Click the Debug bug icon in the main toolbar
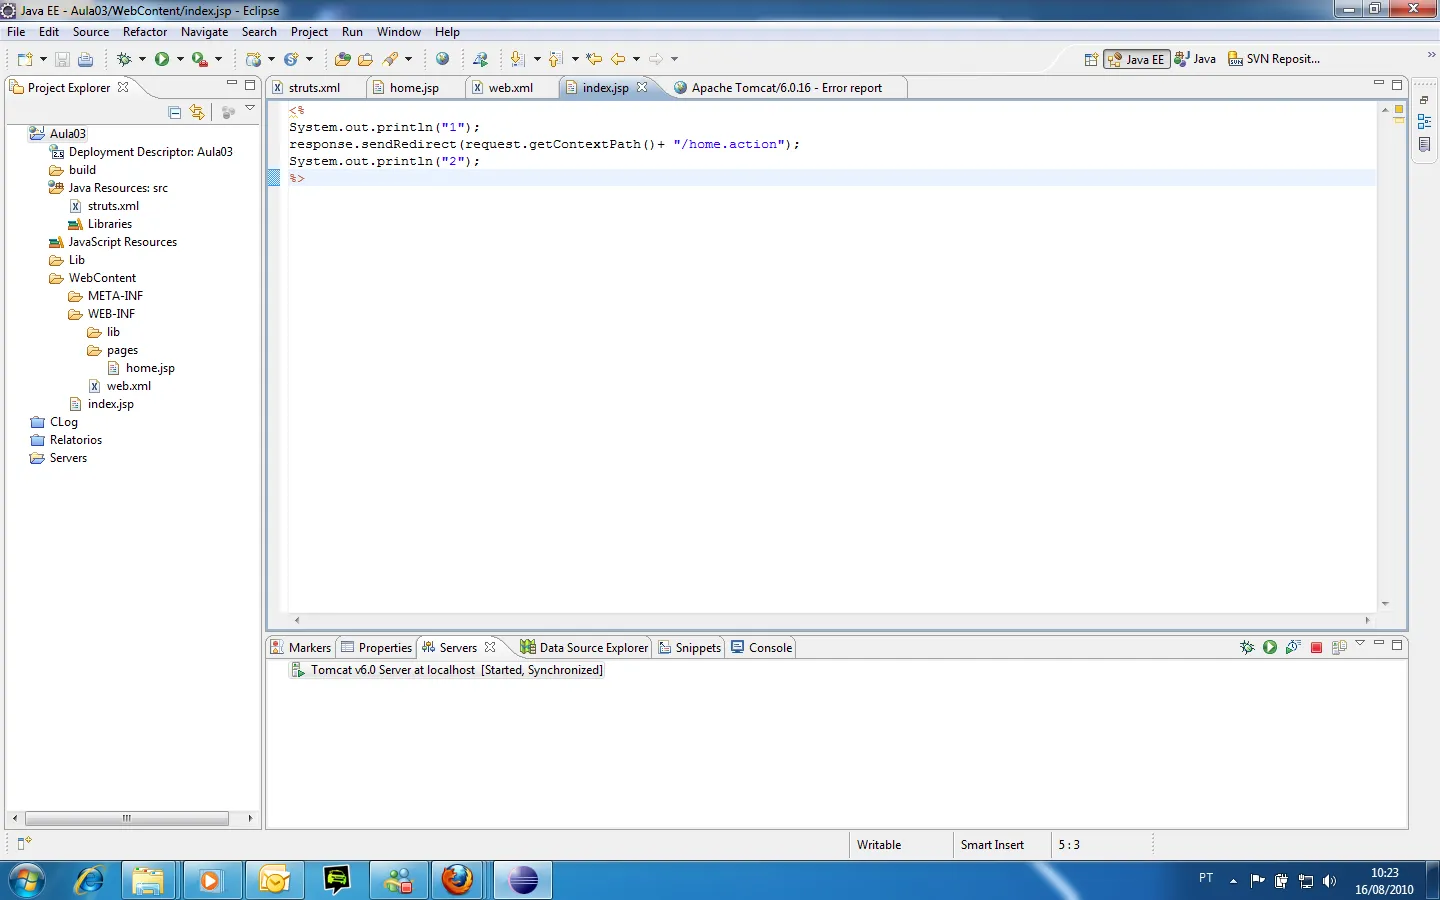1440x900 pixels. coord(124,59)
